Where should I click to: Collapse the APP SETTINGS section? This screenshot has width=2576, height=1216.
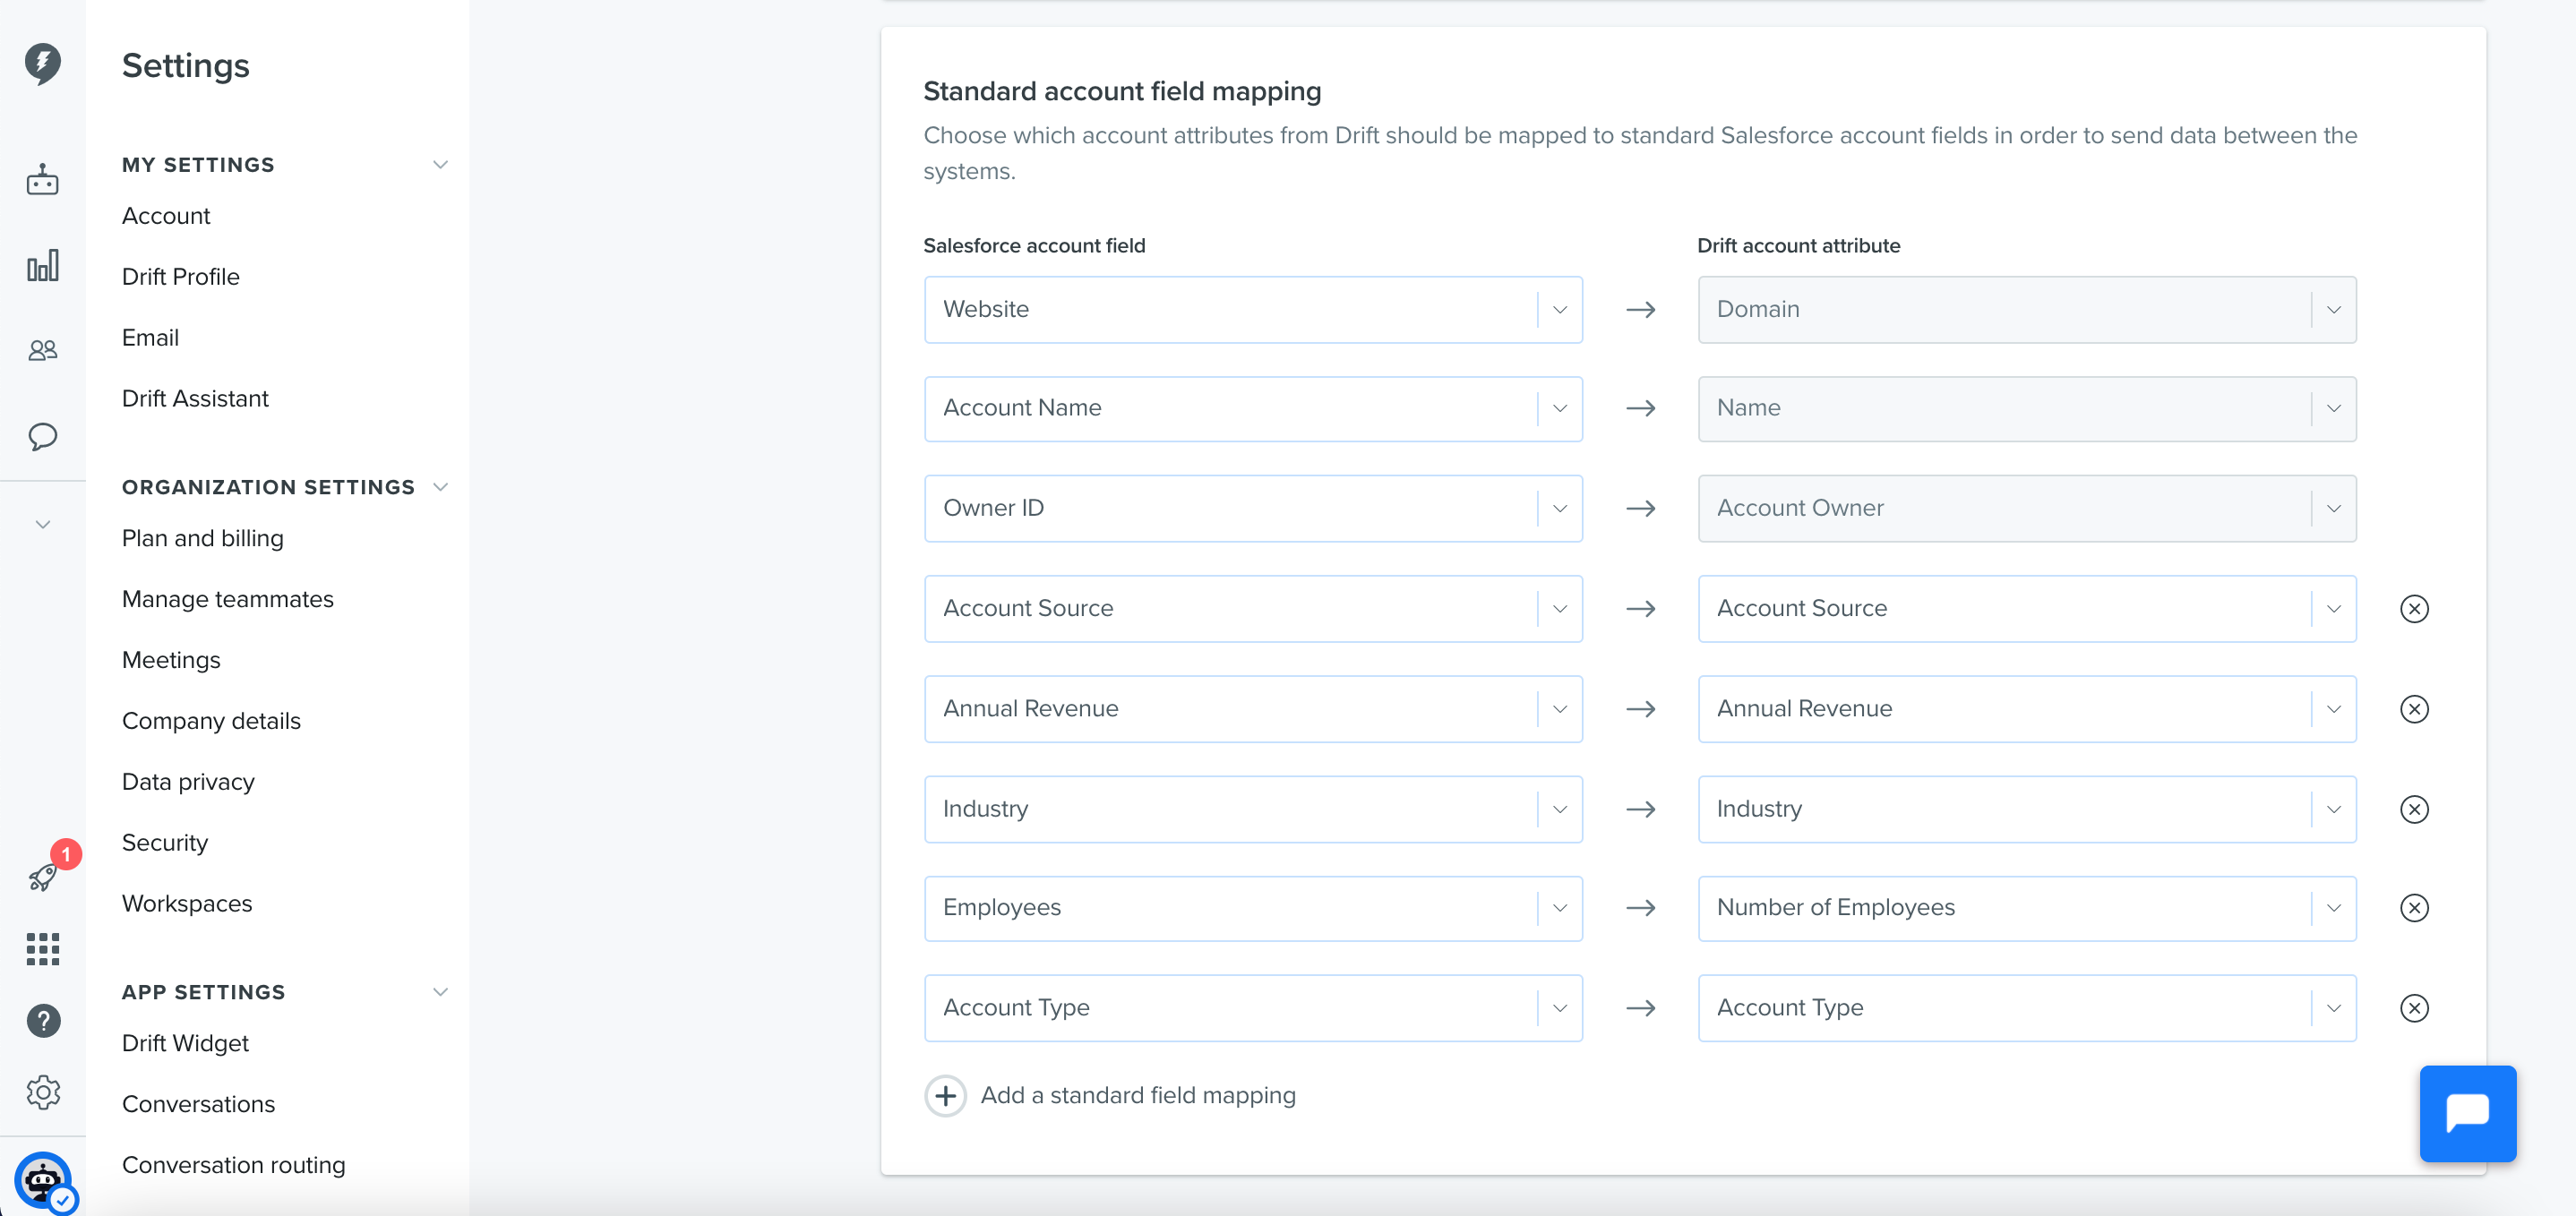click(440, 992)
